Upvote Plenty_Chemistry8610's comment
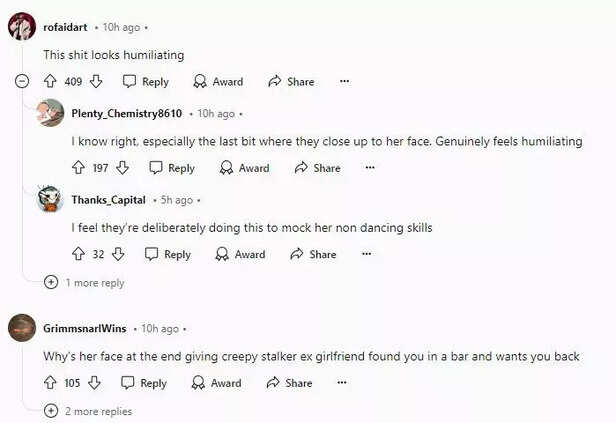Viewport: 616px width, 423px height. point(78,168)
